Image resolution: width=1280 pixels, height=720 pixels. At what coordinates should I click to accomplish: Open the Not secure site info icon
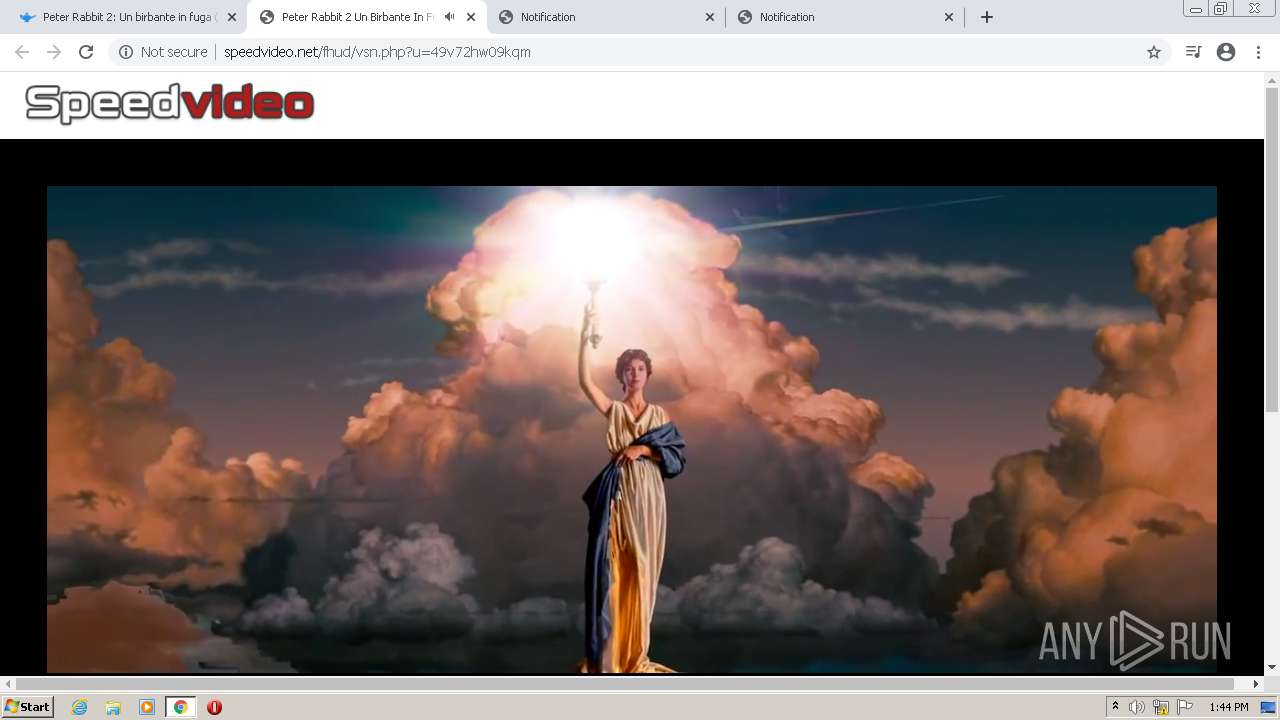click(x=126, y=52)
